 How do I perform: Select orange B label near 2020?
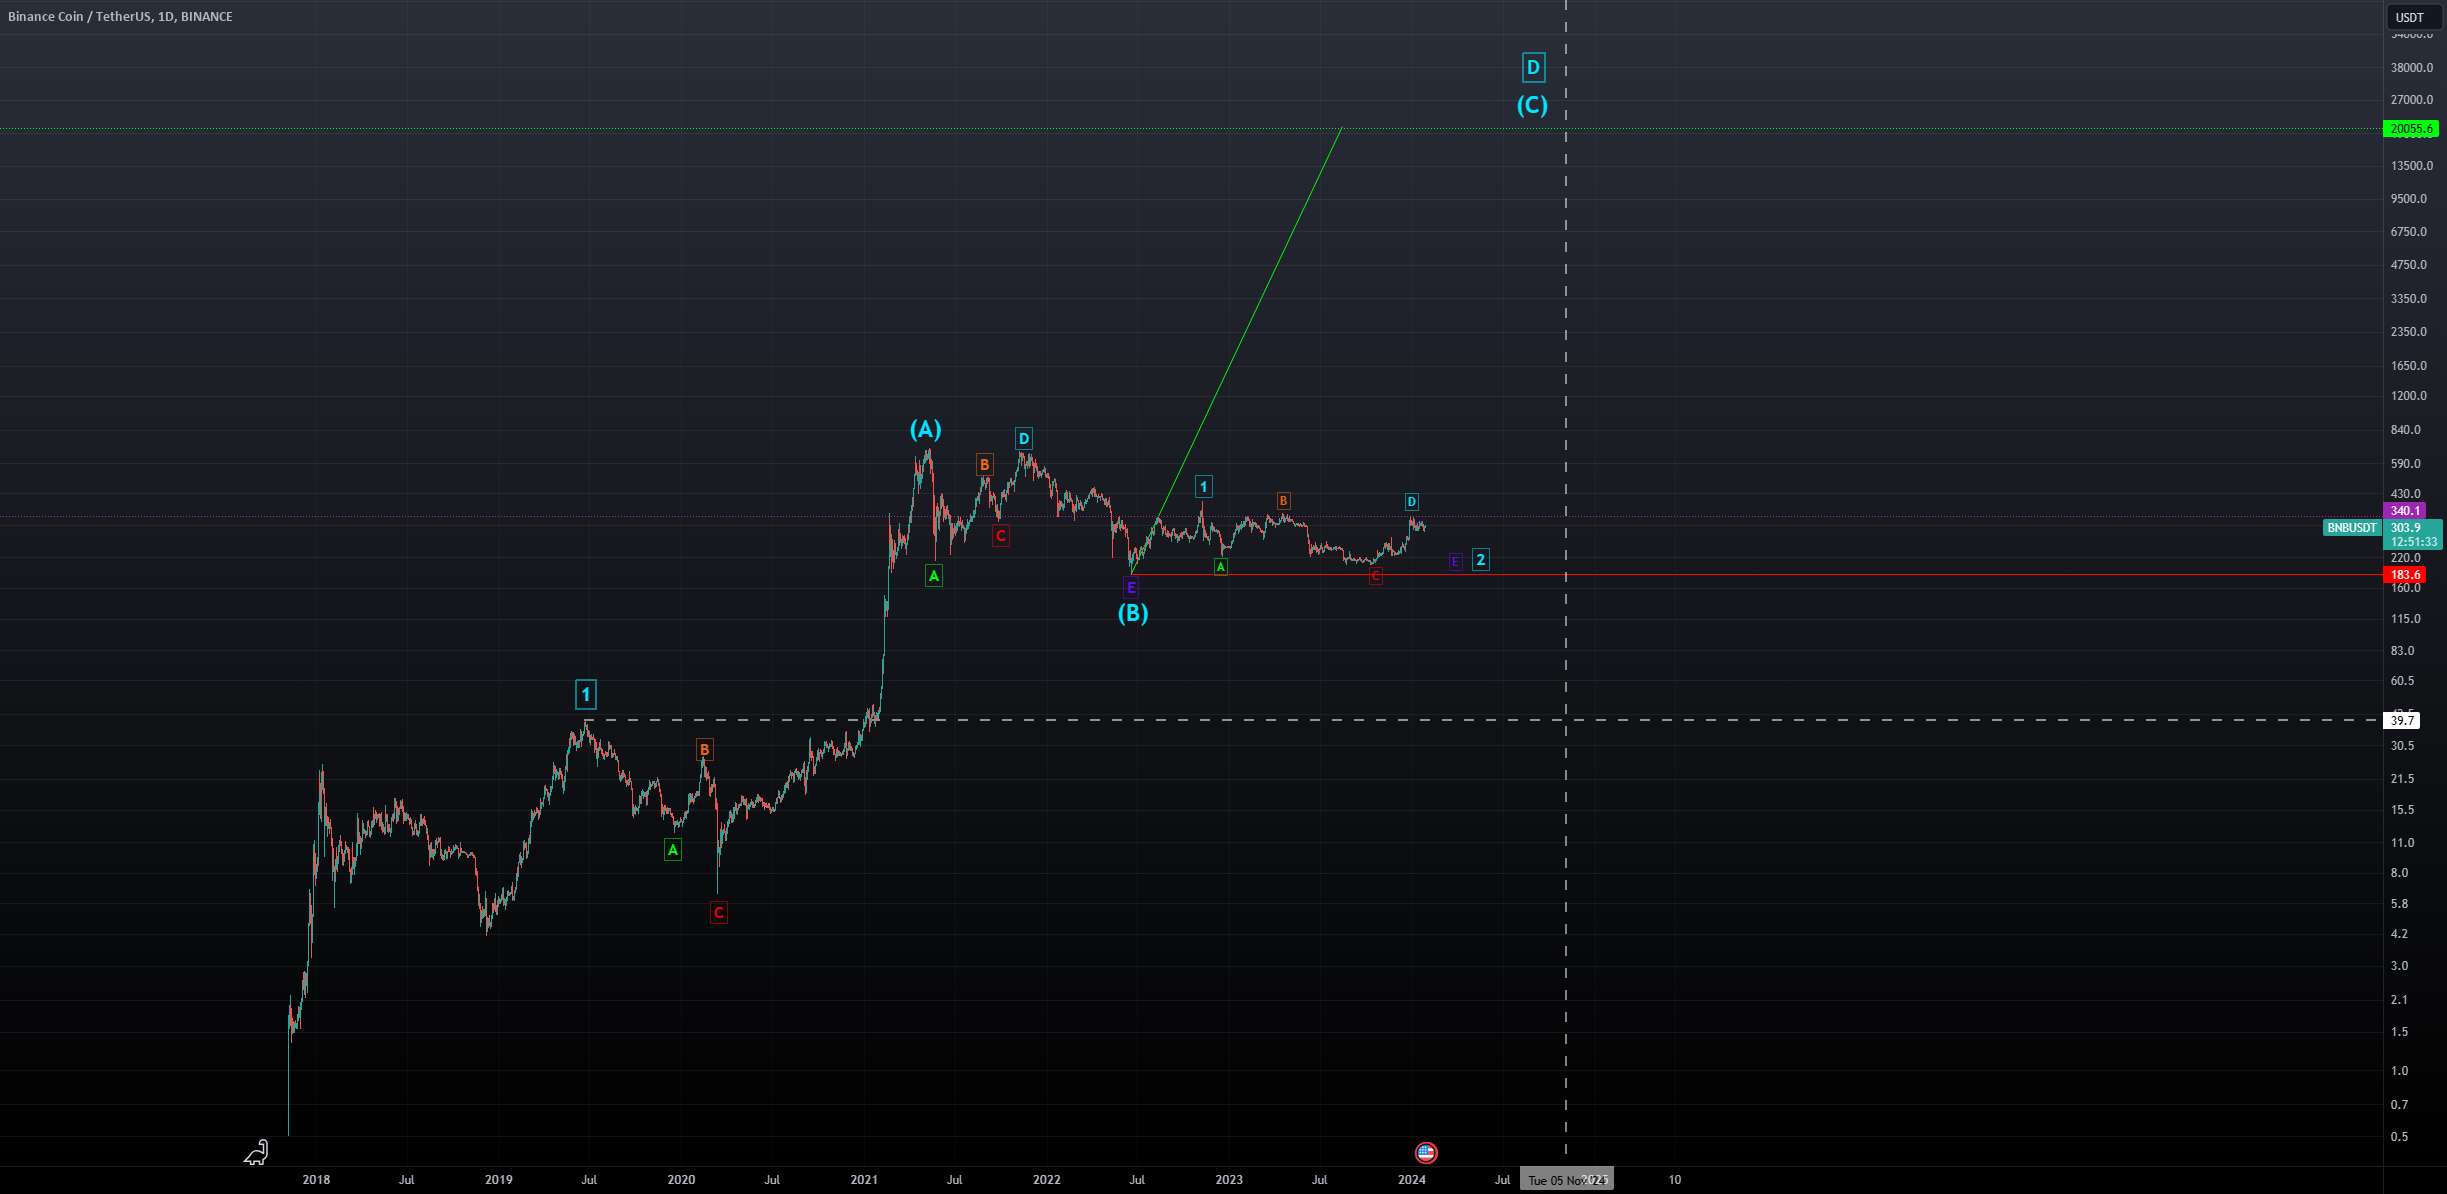pos(704,749)
